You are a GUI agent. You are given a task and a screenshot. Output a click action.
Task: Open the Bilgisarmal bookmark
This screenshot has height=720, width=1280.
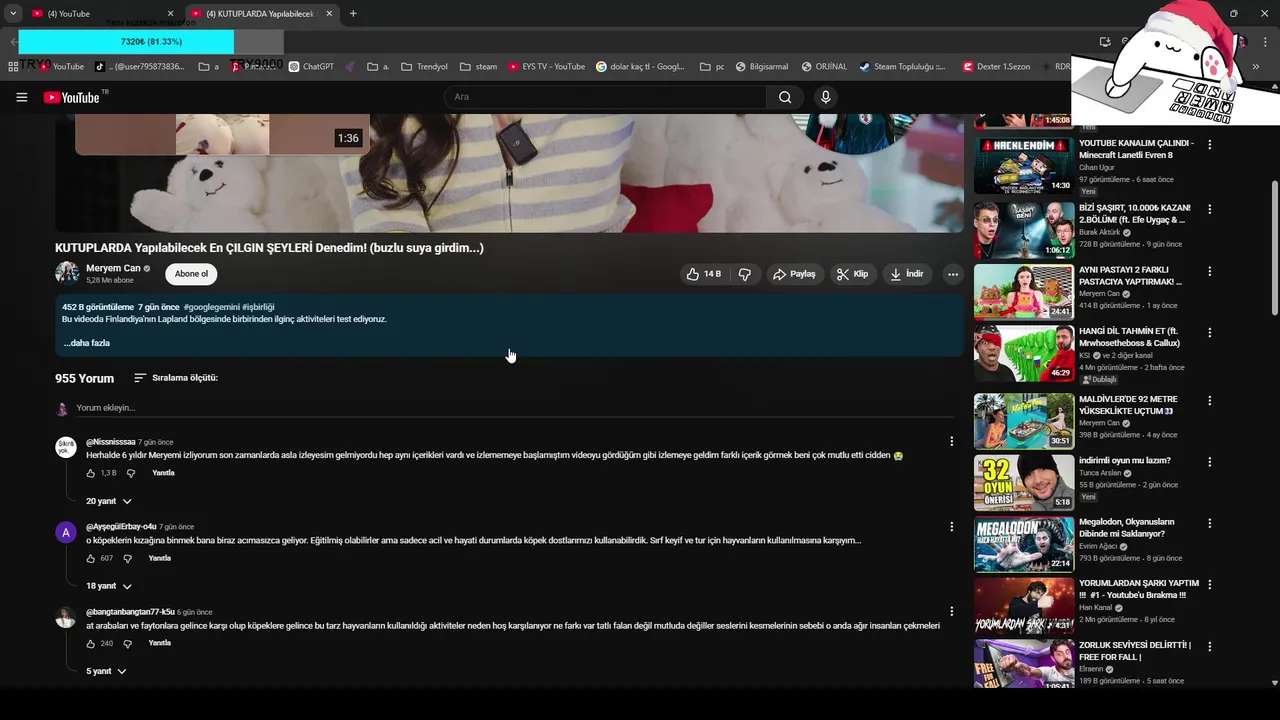[x=762, y=67]
